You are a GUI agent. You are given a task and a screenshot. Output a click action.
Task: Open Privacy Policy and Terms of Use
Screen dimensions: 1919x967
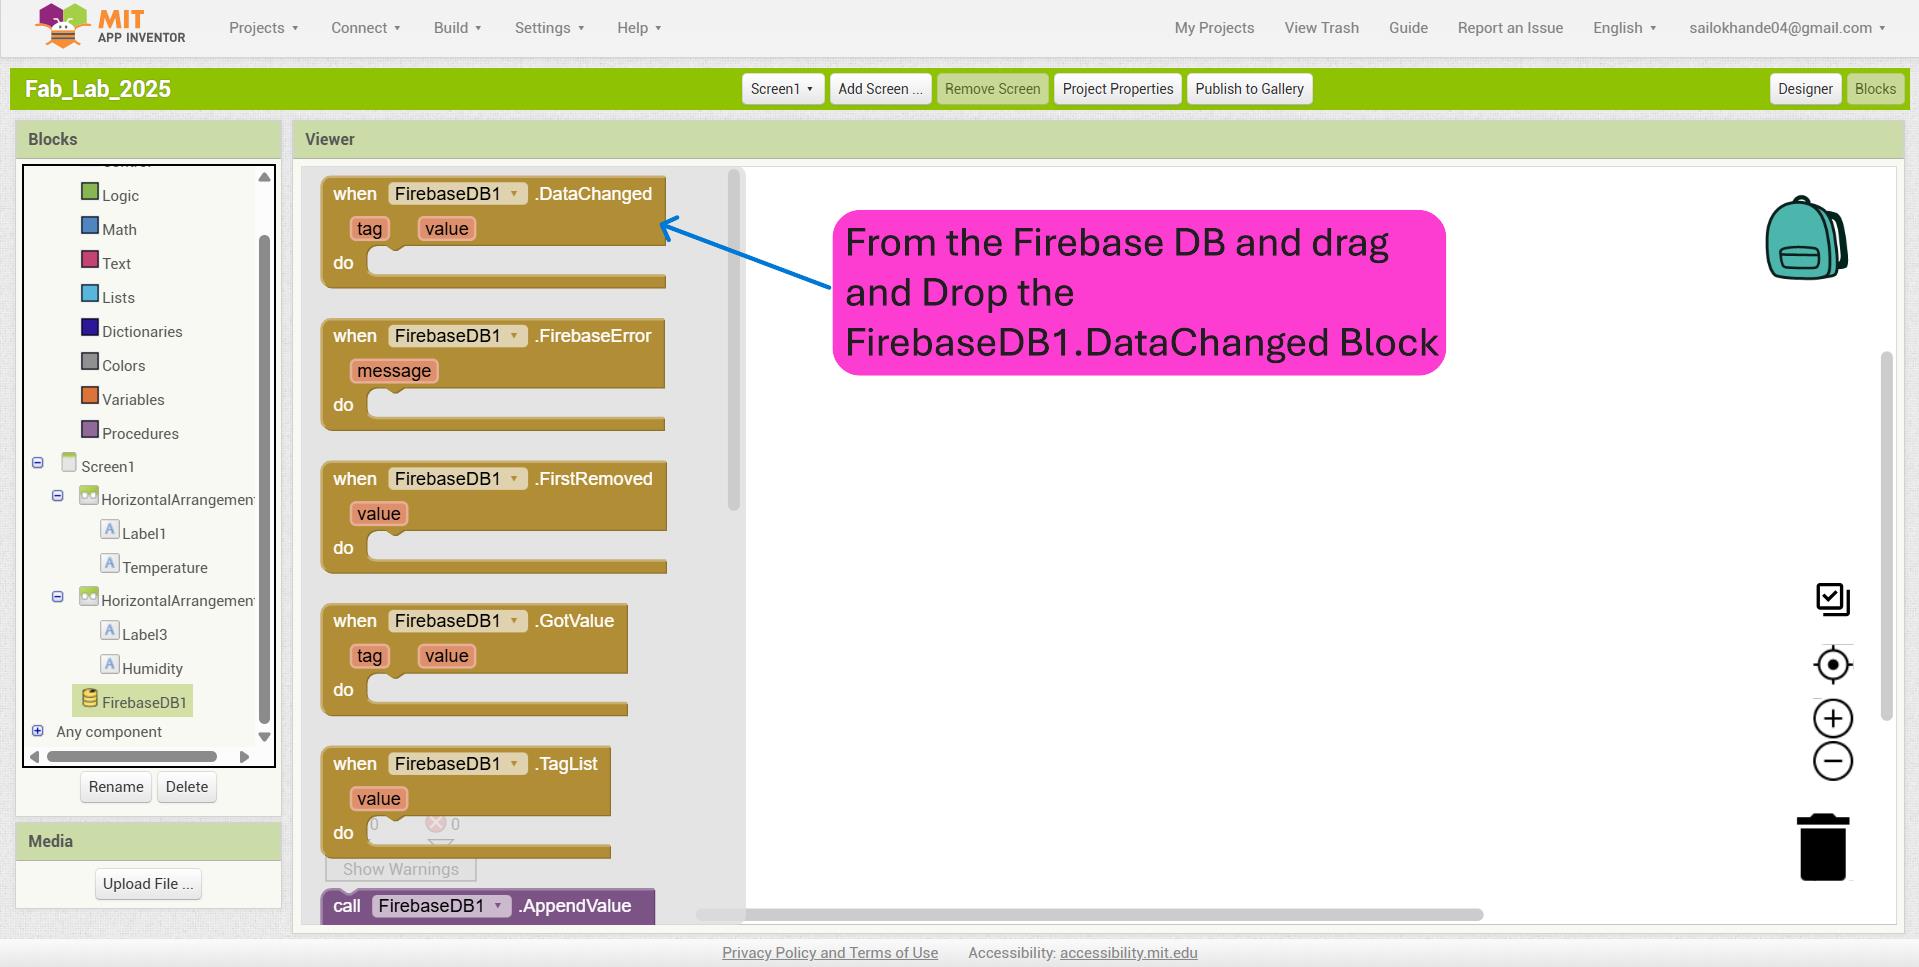point(830,953)
